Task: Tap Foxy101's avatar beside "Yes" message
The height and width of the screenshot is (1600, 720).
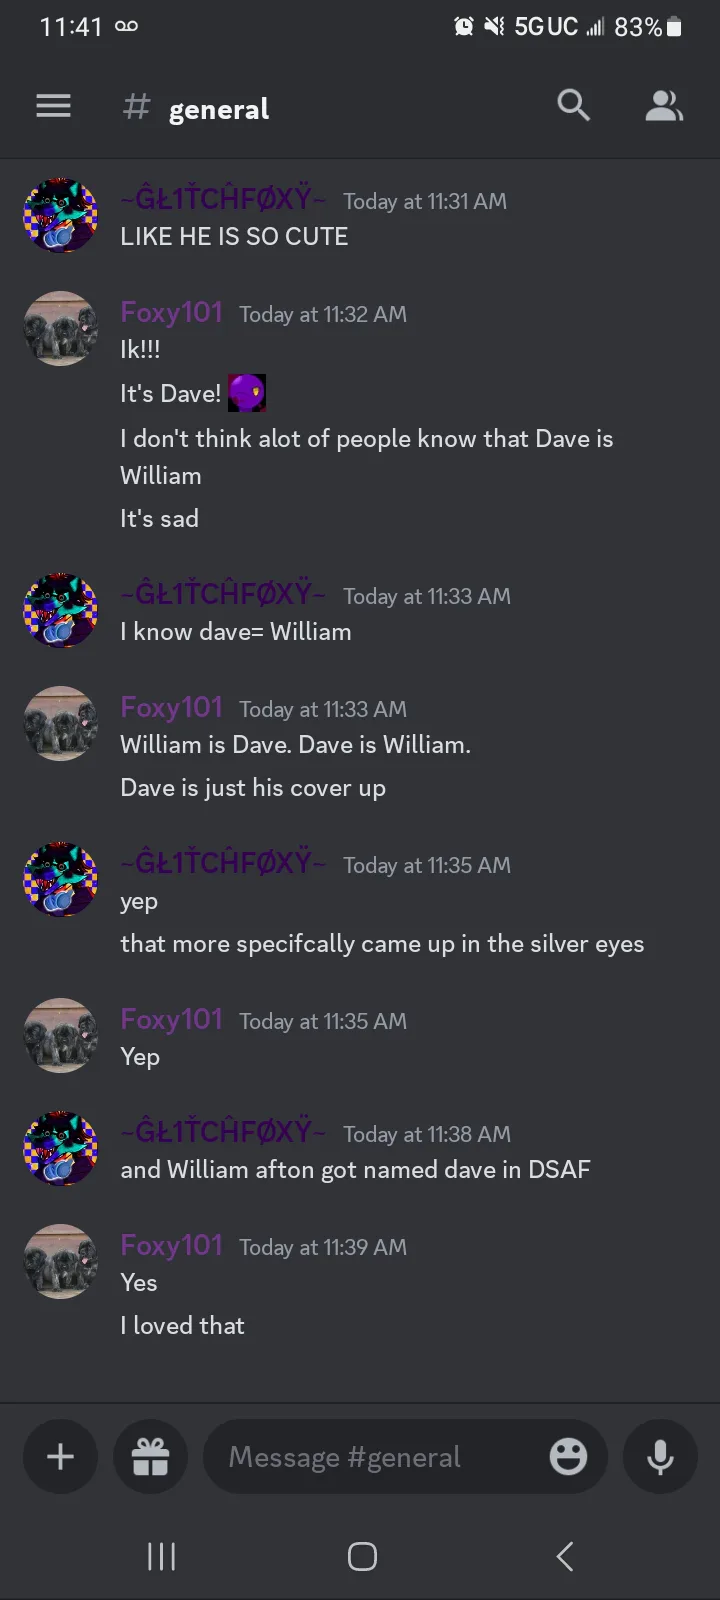Action: click(x=60, y=1261)
